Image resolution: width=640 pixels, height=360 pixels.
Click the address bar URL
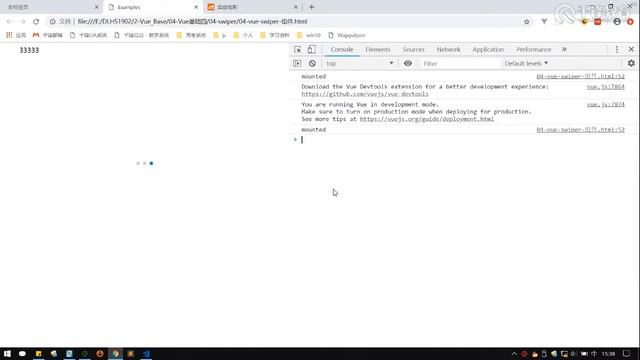click(x=192, y=21)
